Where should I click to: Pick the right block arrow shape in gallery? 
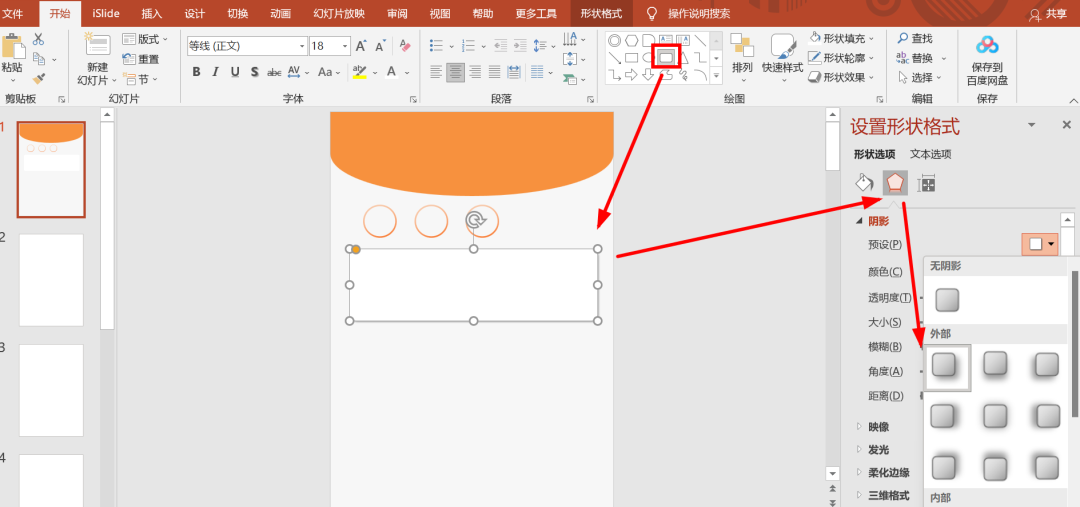click(x=631, y=75)
